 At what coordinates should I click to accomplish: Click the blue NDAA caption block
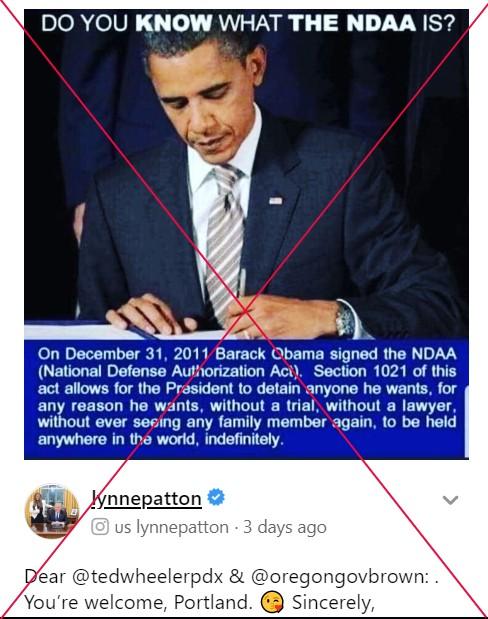pos(246,399)
